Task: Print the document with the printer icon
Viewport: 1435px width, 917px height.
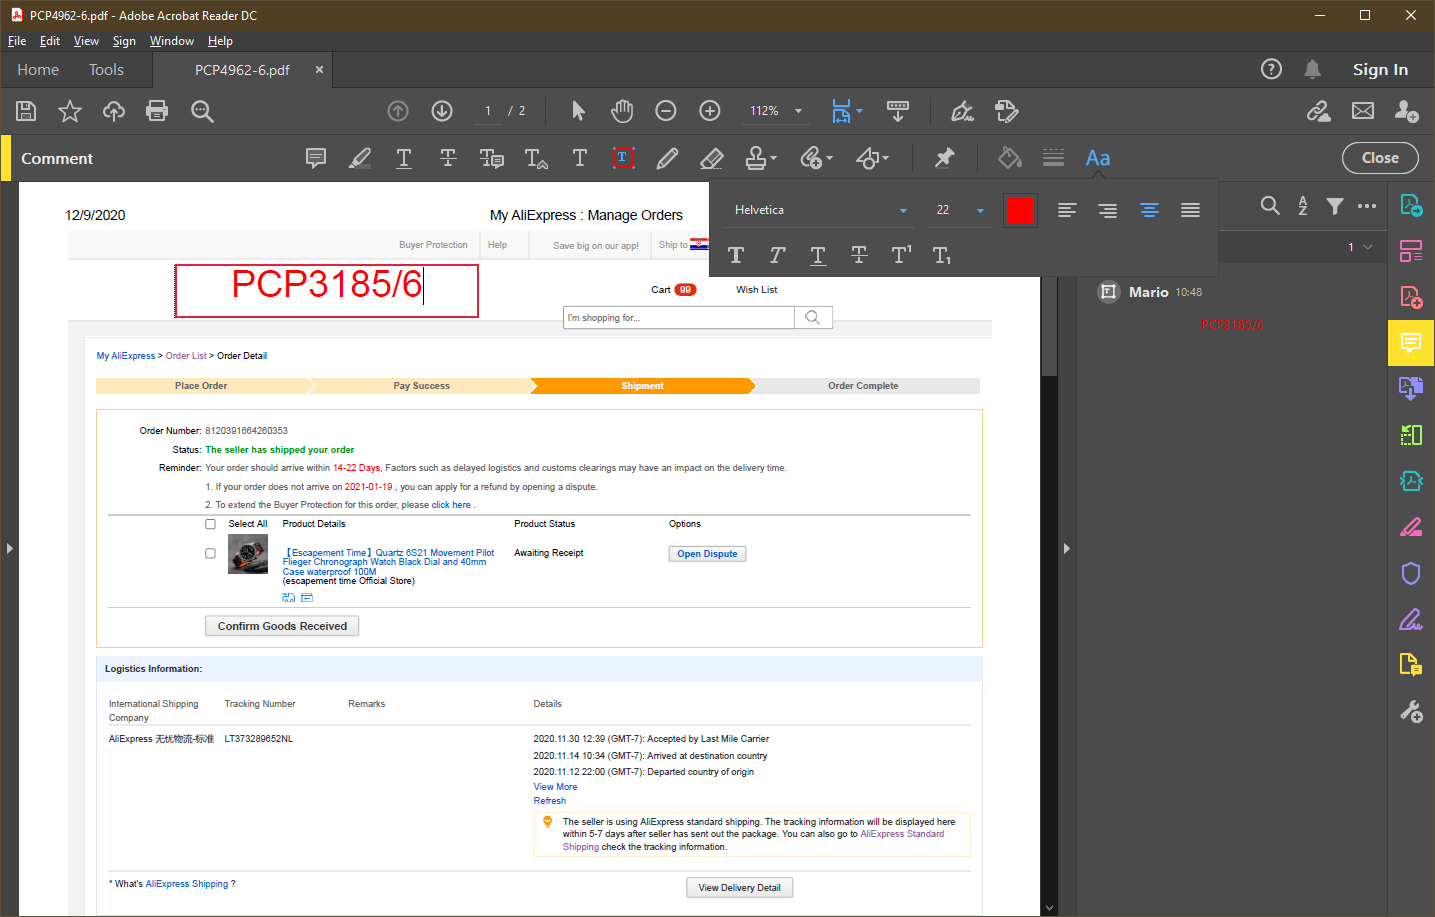Action: (x=157, y=111)
